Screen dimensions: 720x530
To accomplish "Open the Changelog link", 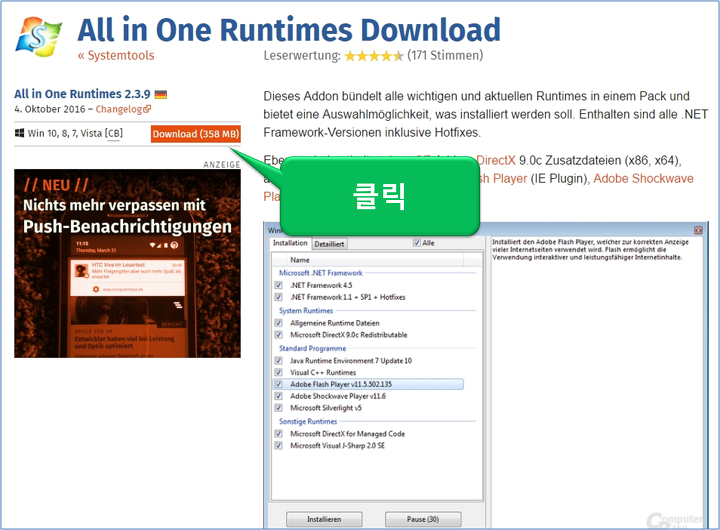I will pos(119,109).
